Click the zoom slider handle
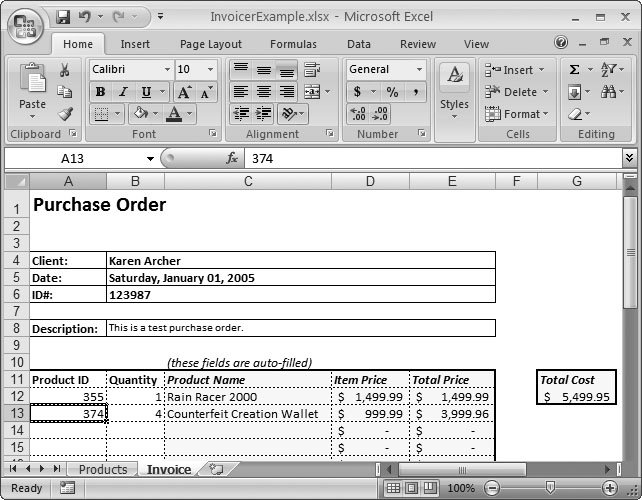This screenshot has height=500, width=642. click(x=548, y=488)
